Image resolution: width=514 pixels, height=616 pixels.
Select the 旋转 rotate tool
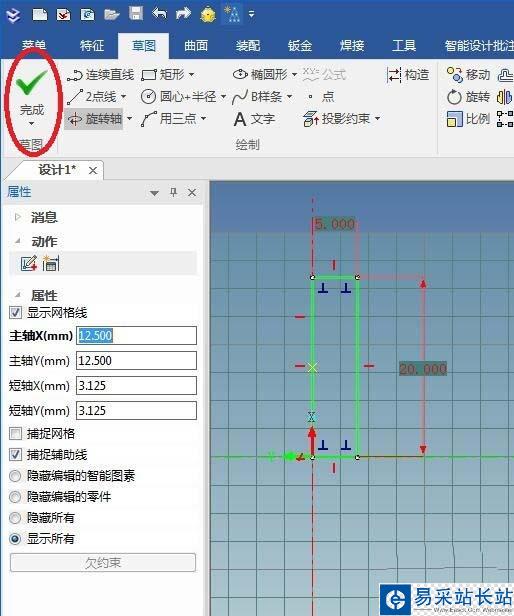[x=468, y=97]
